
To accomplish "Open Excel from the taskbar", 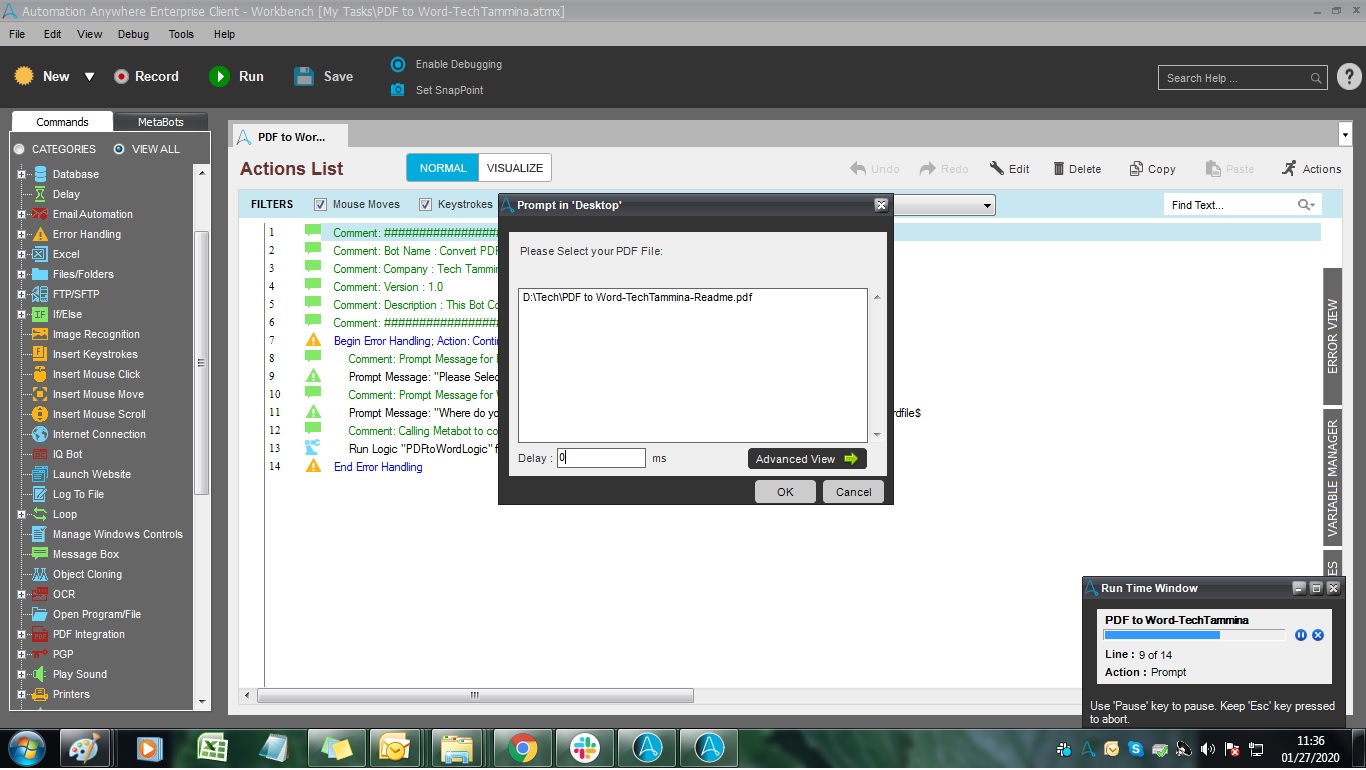I will coord(212,747).
